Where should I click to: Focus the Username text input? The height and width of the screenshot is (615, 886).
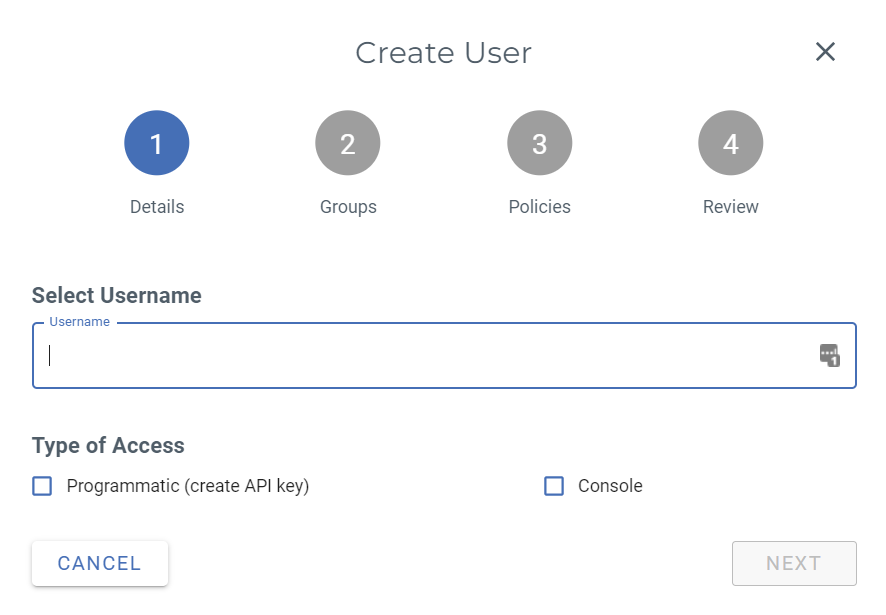[420, 356]
